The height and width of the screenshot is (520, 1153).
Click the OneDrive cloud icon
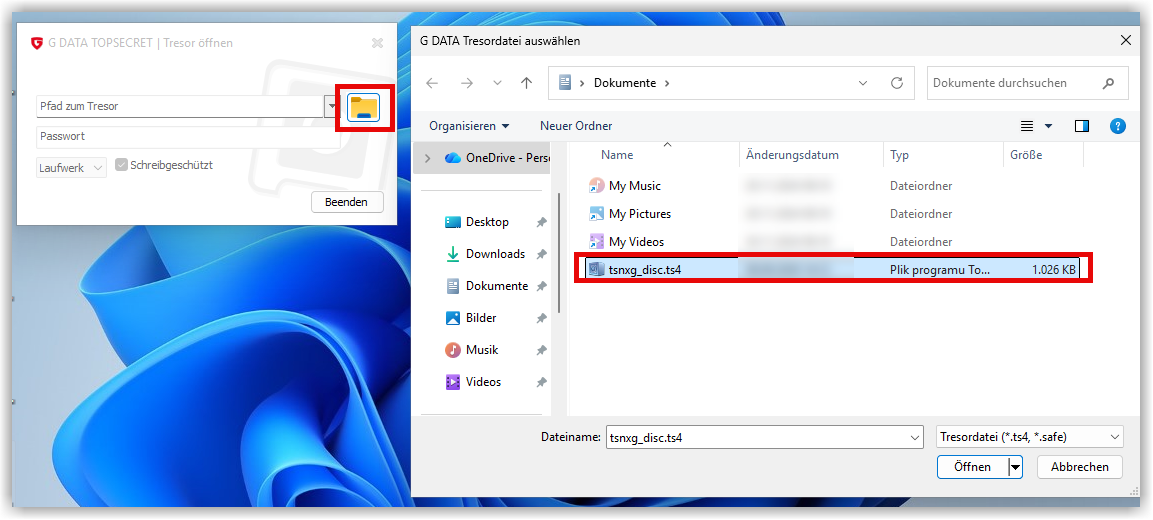[453, 157]
